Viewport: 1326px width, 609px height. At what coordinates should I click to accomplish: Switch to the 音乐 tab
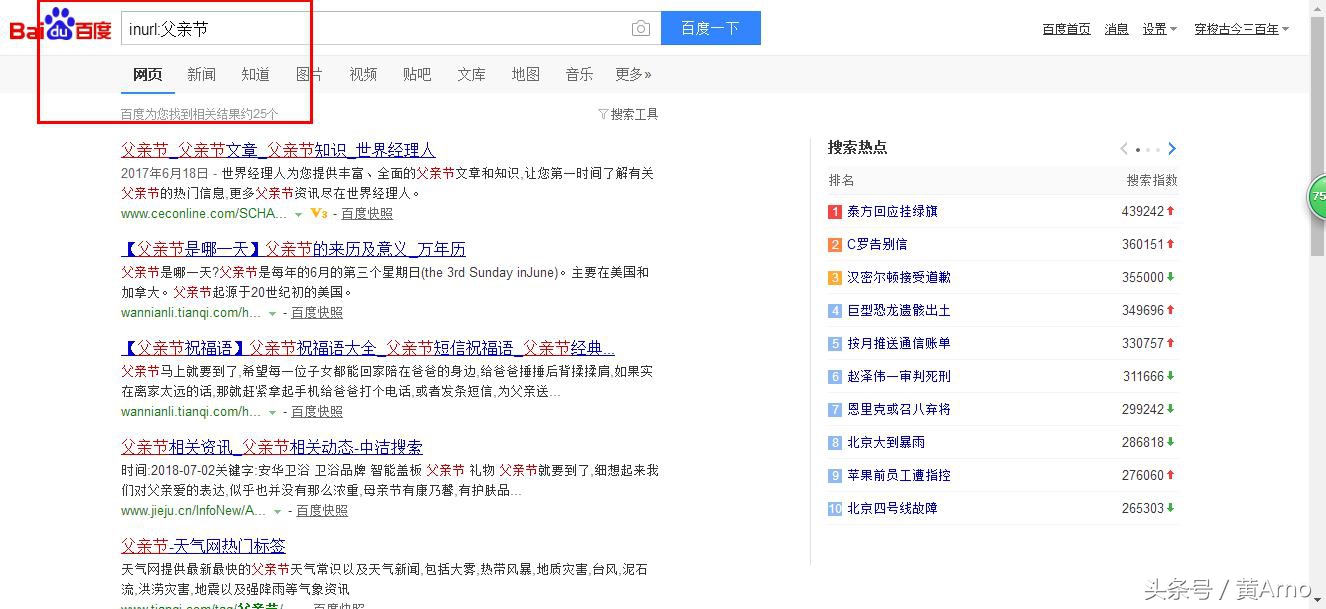coord(579,74)
